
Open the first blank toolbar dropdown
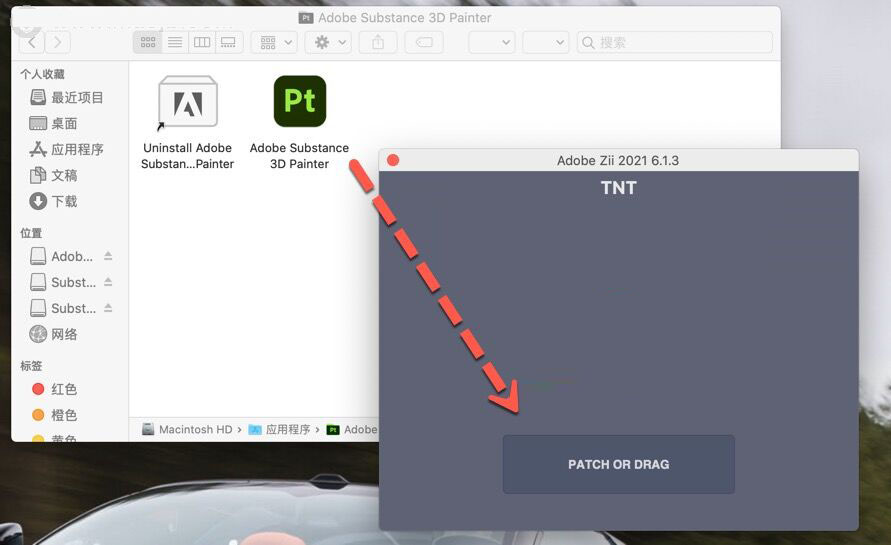pyautogui.click(x=492, y=42)
